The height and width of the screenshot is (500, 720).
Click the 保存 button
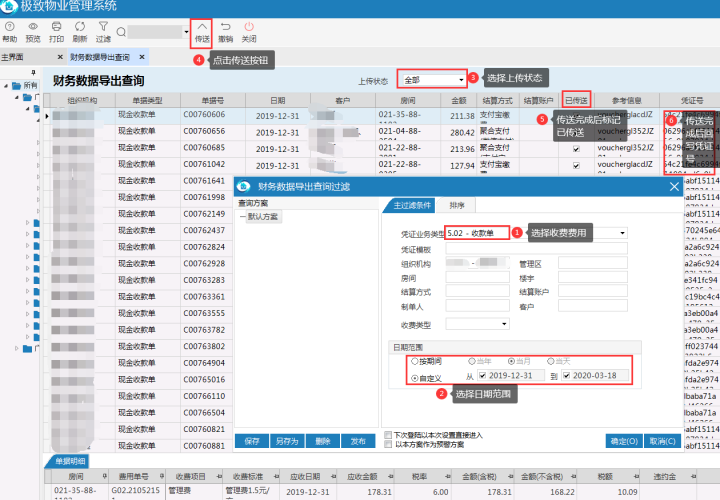252,441
